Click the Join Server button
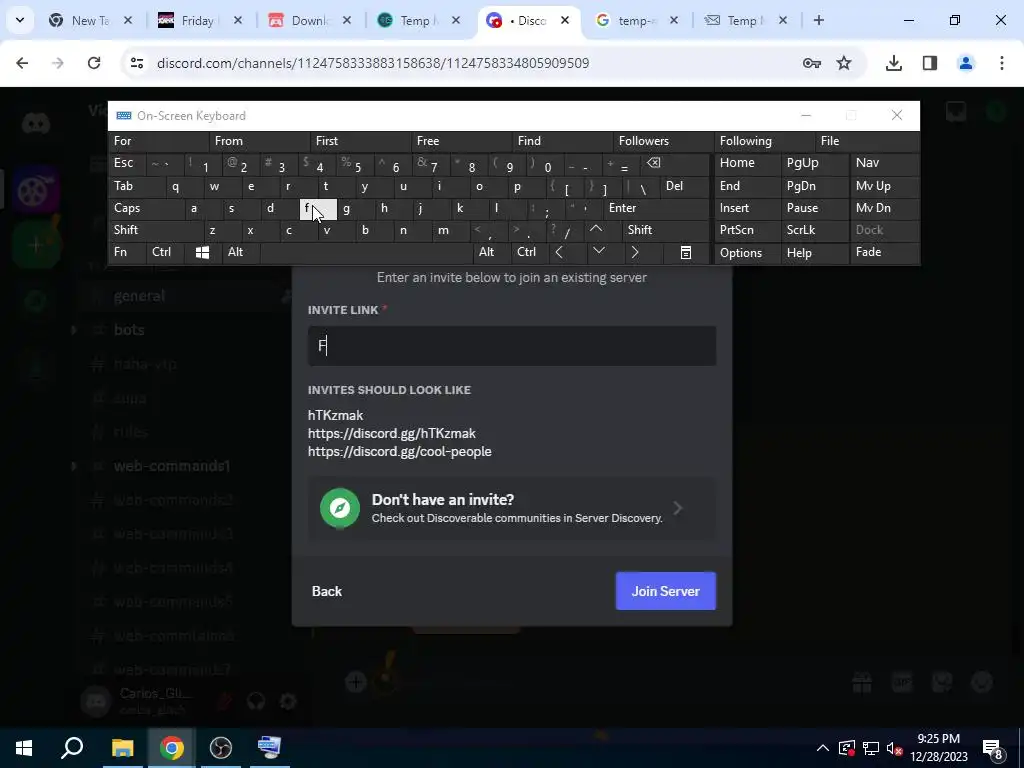The image size is (1024, 768). pos(665,591)
